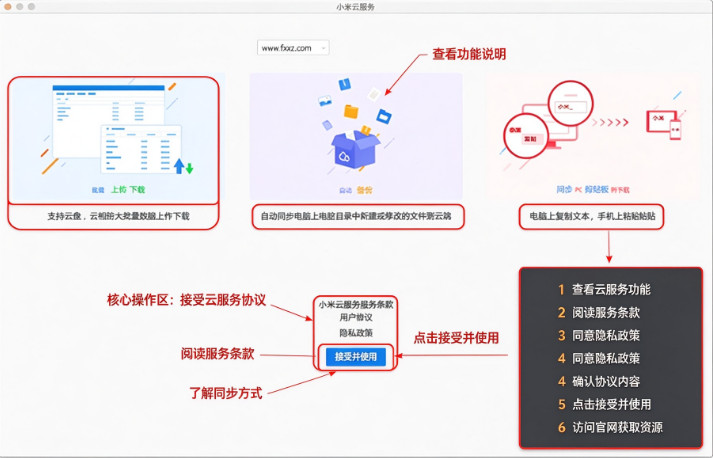713x458 pixels.
Task: Select the PC clipboard sync illustration
Action: pyautogui.click(x=591, y=136)
